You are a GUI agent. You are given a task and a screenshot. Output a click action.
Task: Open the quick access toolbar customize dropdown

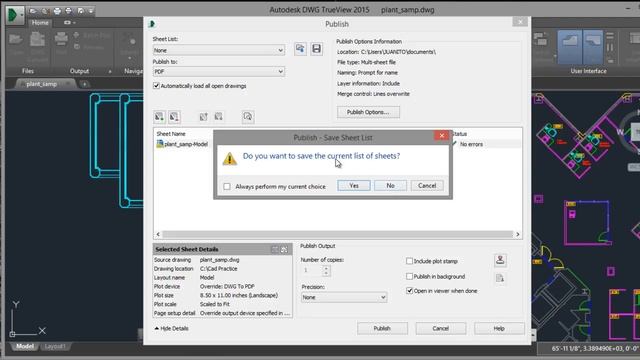(91, 11)
